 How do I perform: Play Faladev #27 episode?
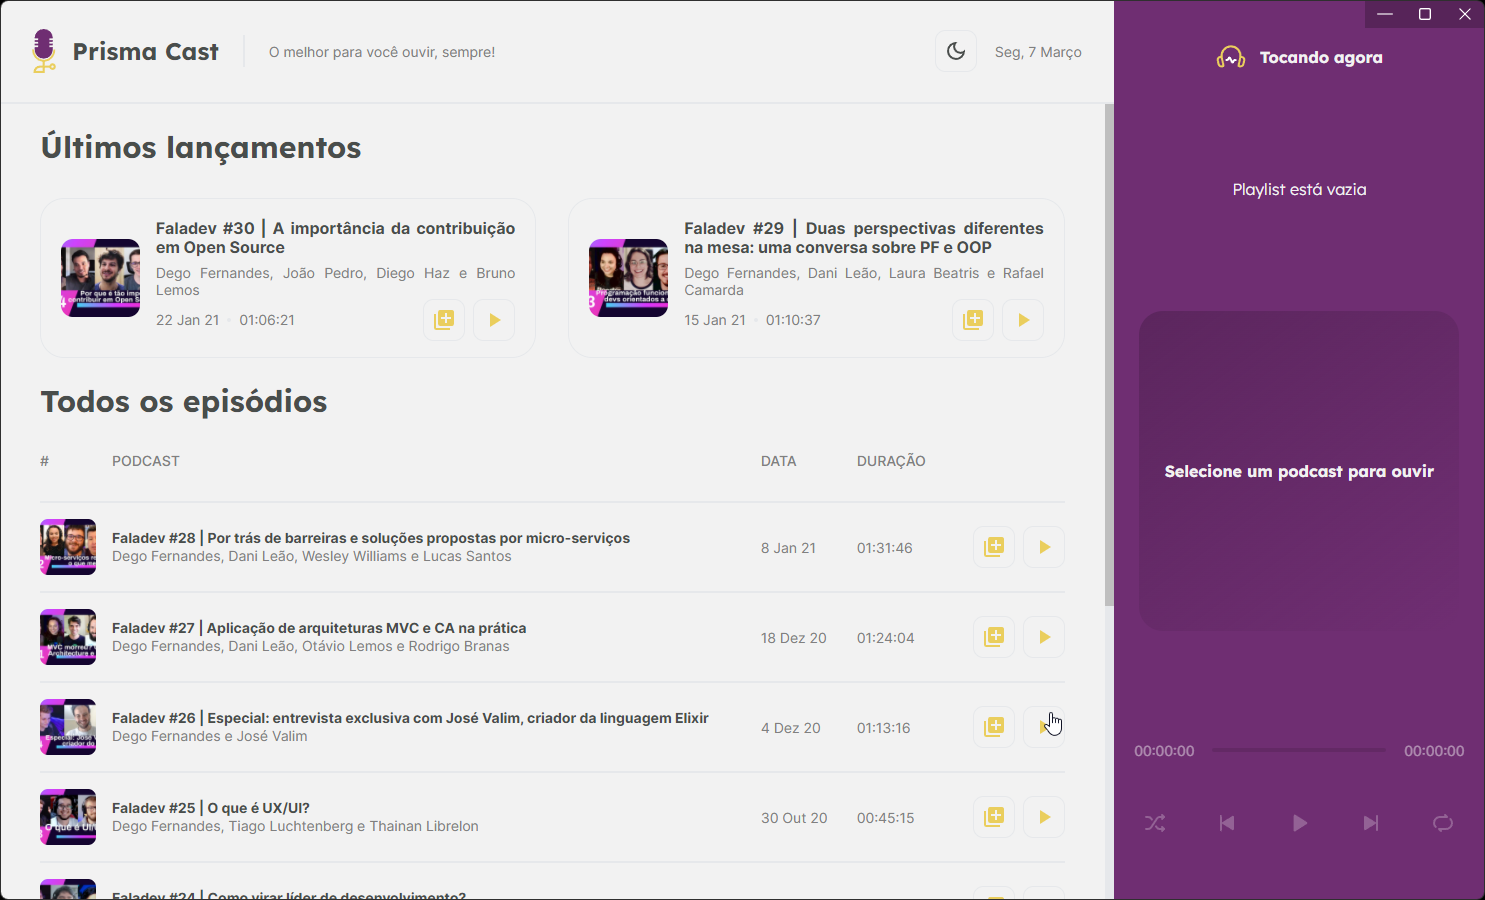point(1044,637)
